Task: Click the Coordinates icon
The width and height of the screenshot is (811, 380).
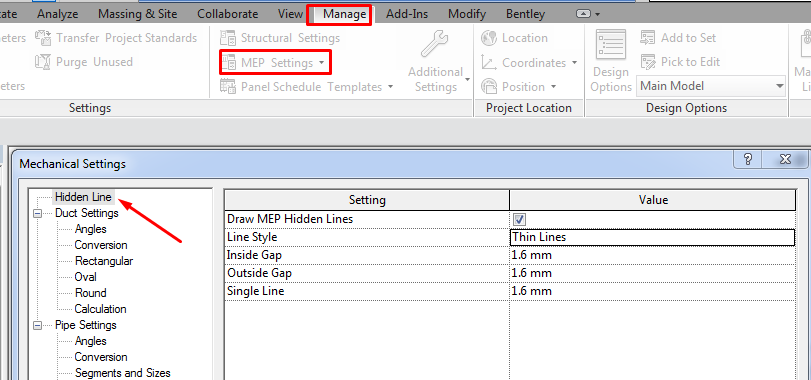Action: (x=489, y=63)
